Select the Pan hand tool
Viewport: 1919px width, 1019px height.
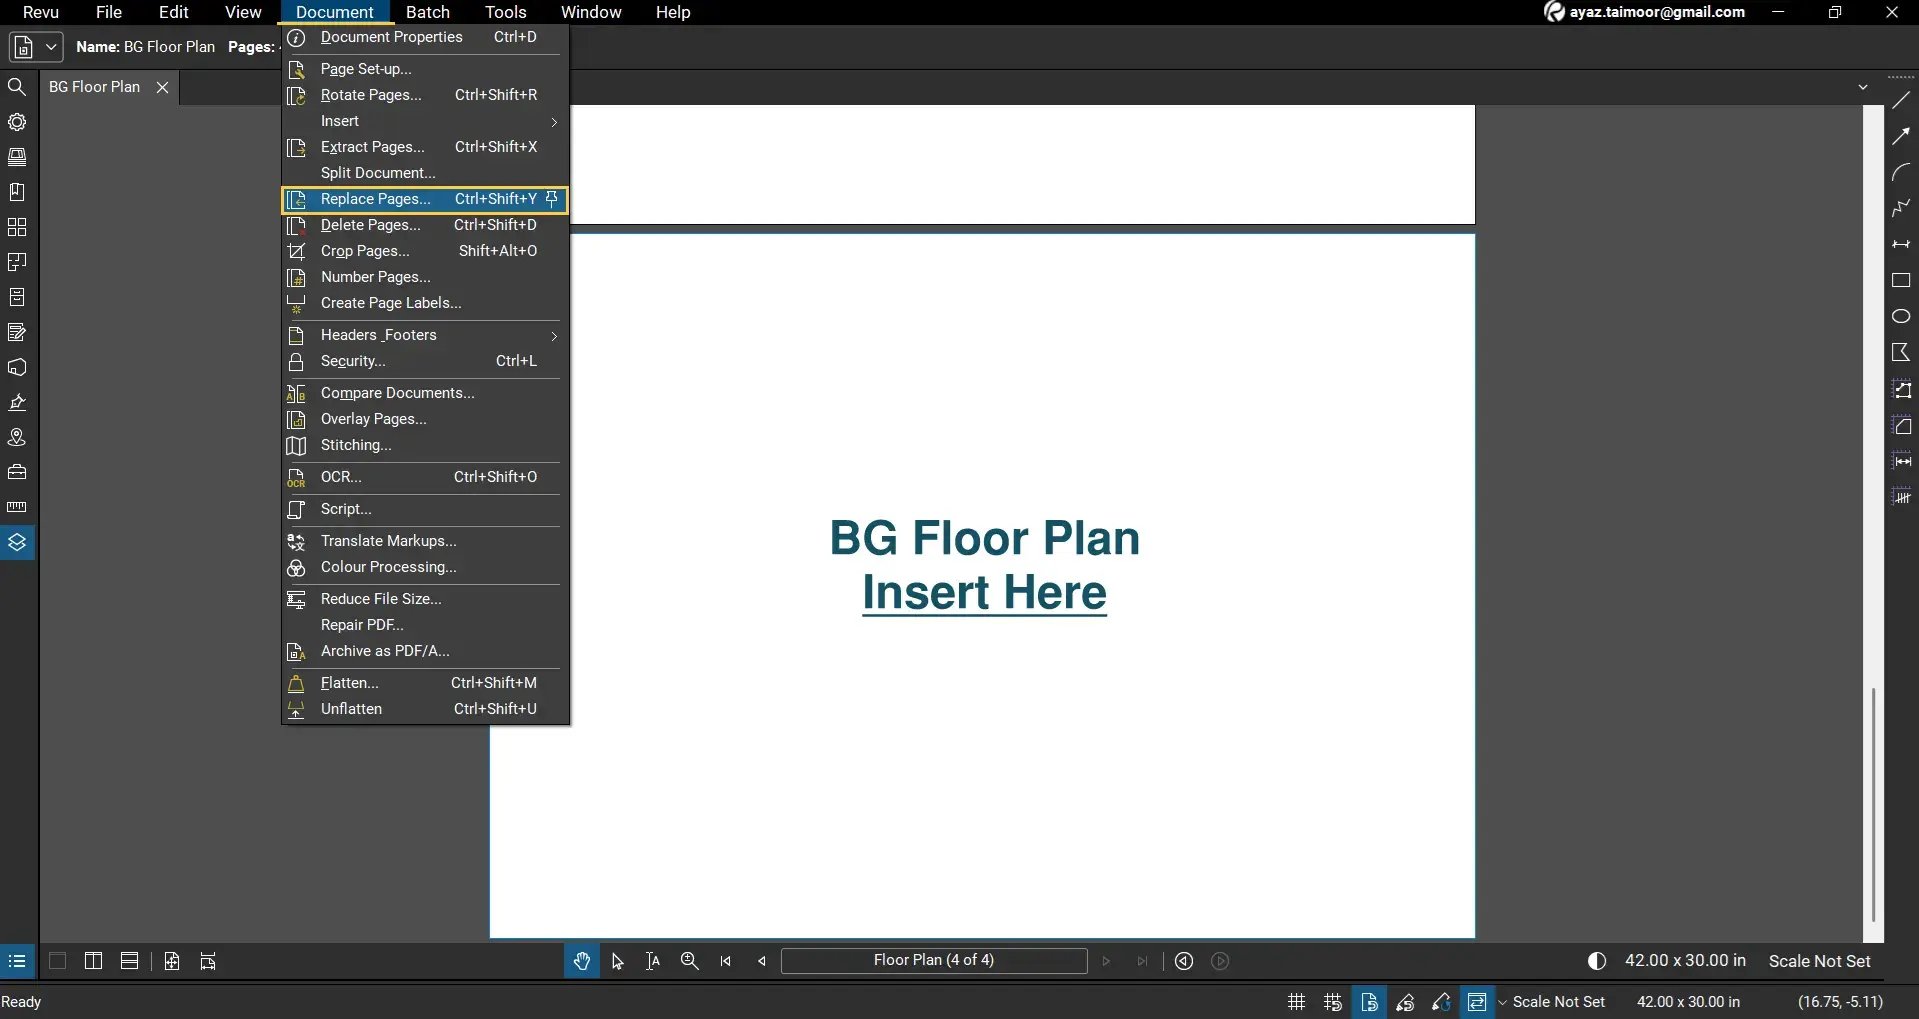[581, 961]
